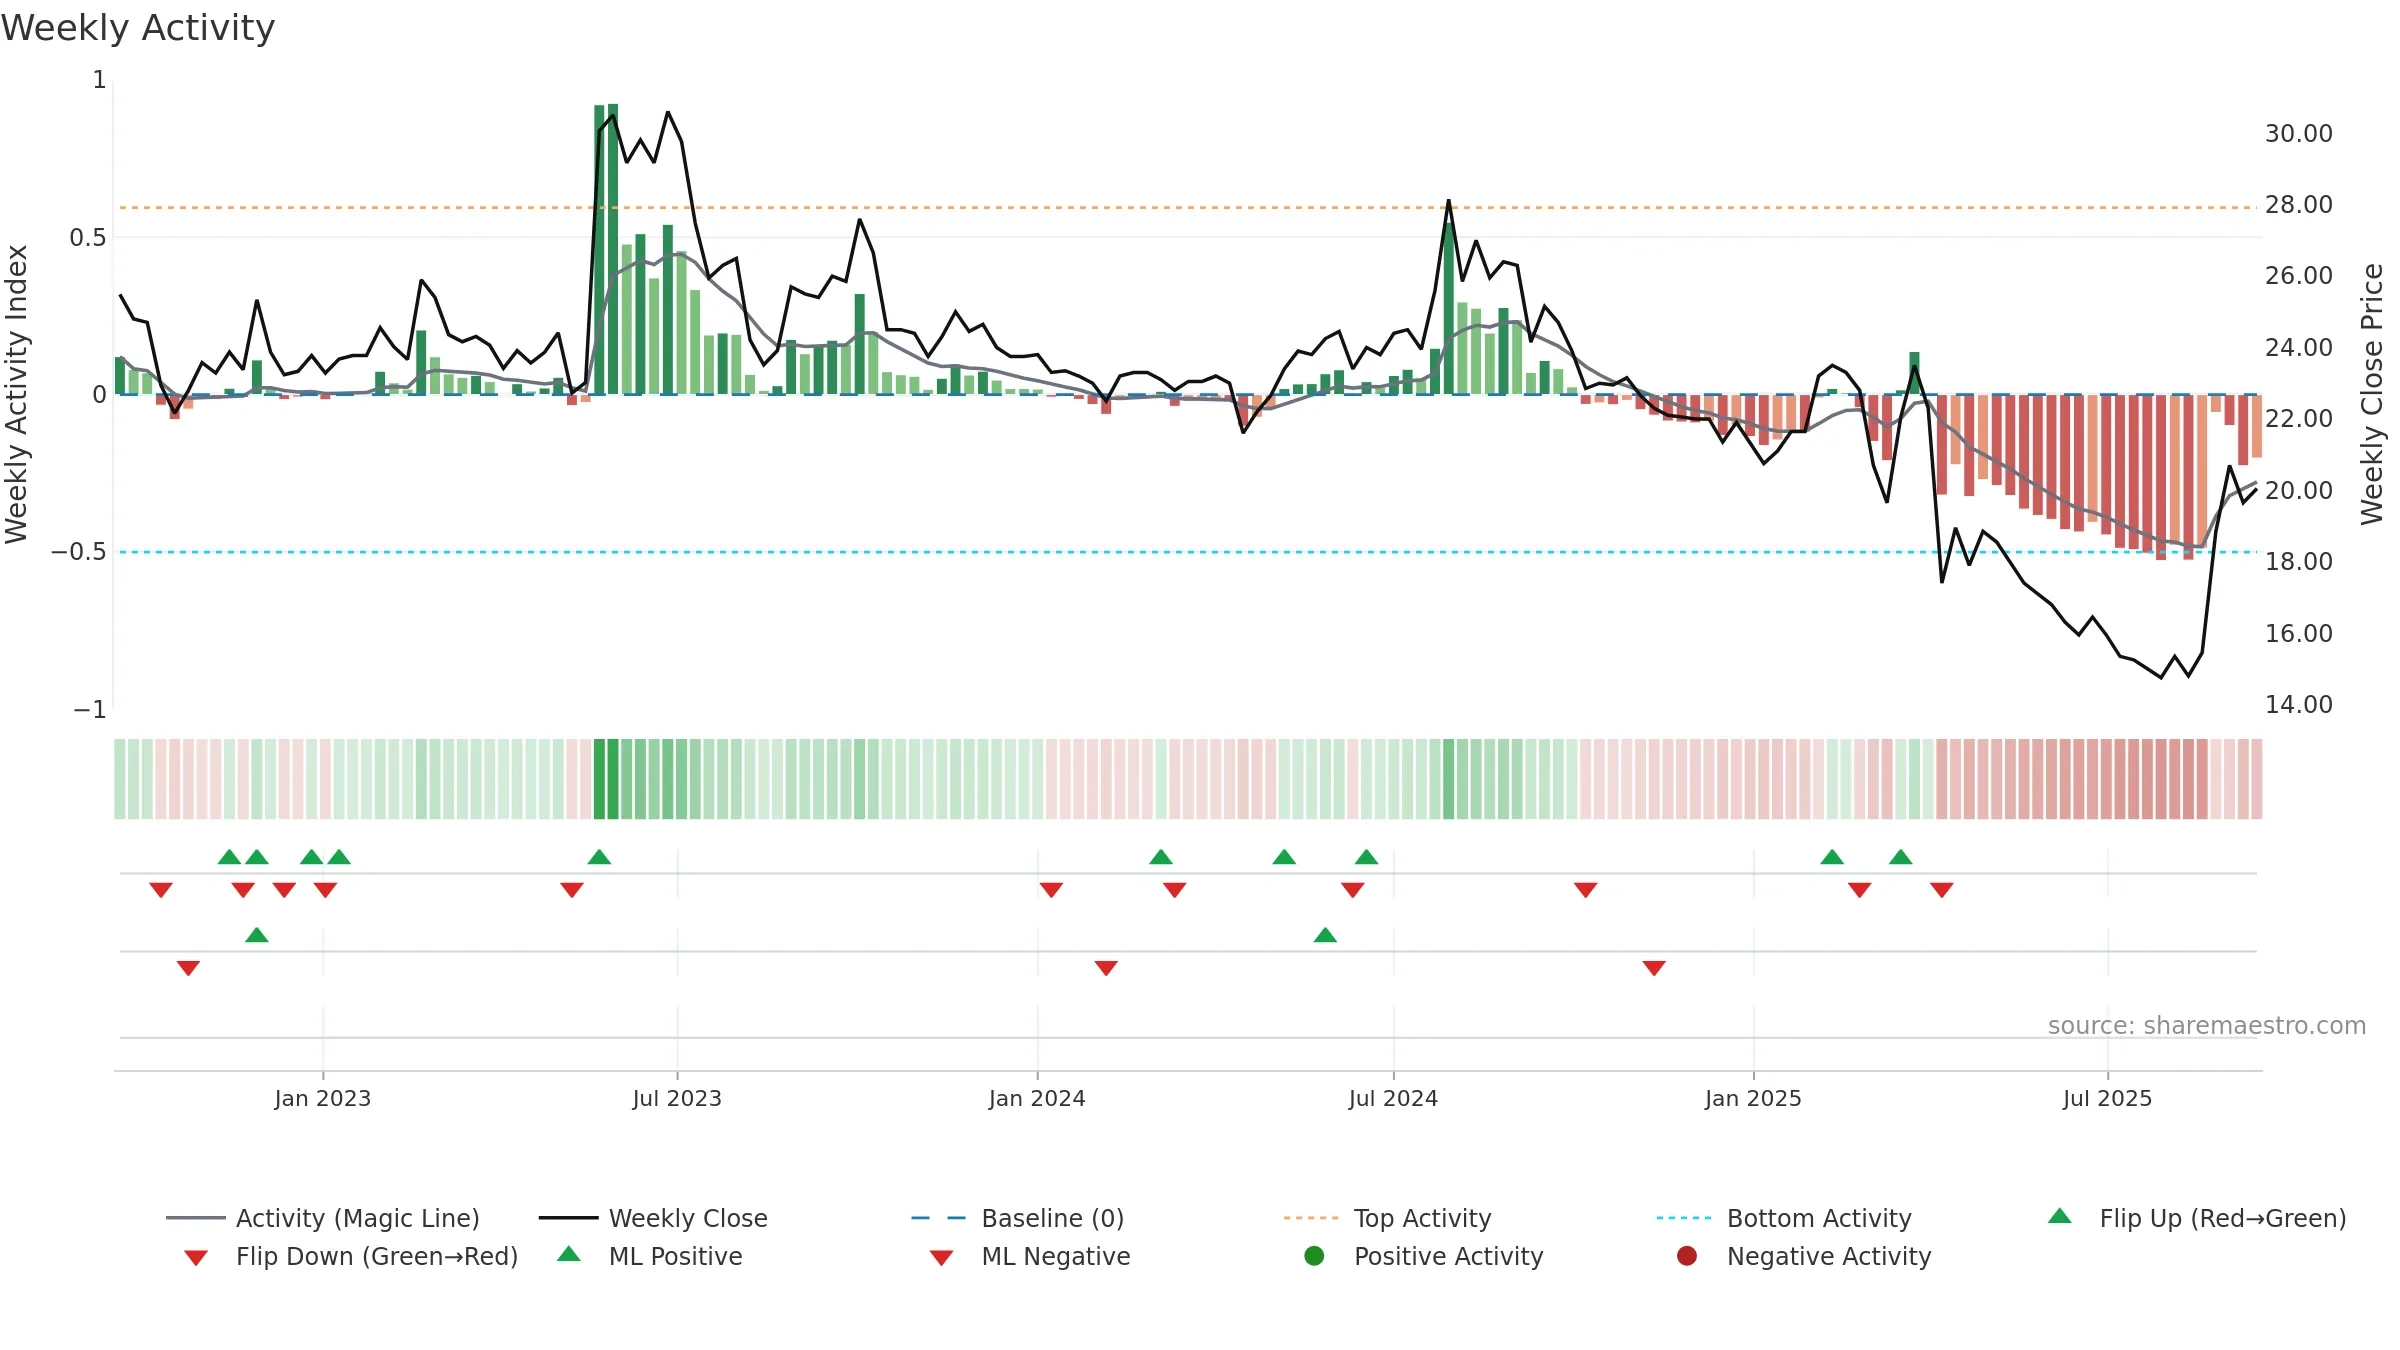This screenshot has width=2400, height=1350.
Task: Toggle the ML Negative legend entry
Action: (x=1030, y=1256)
